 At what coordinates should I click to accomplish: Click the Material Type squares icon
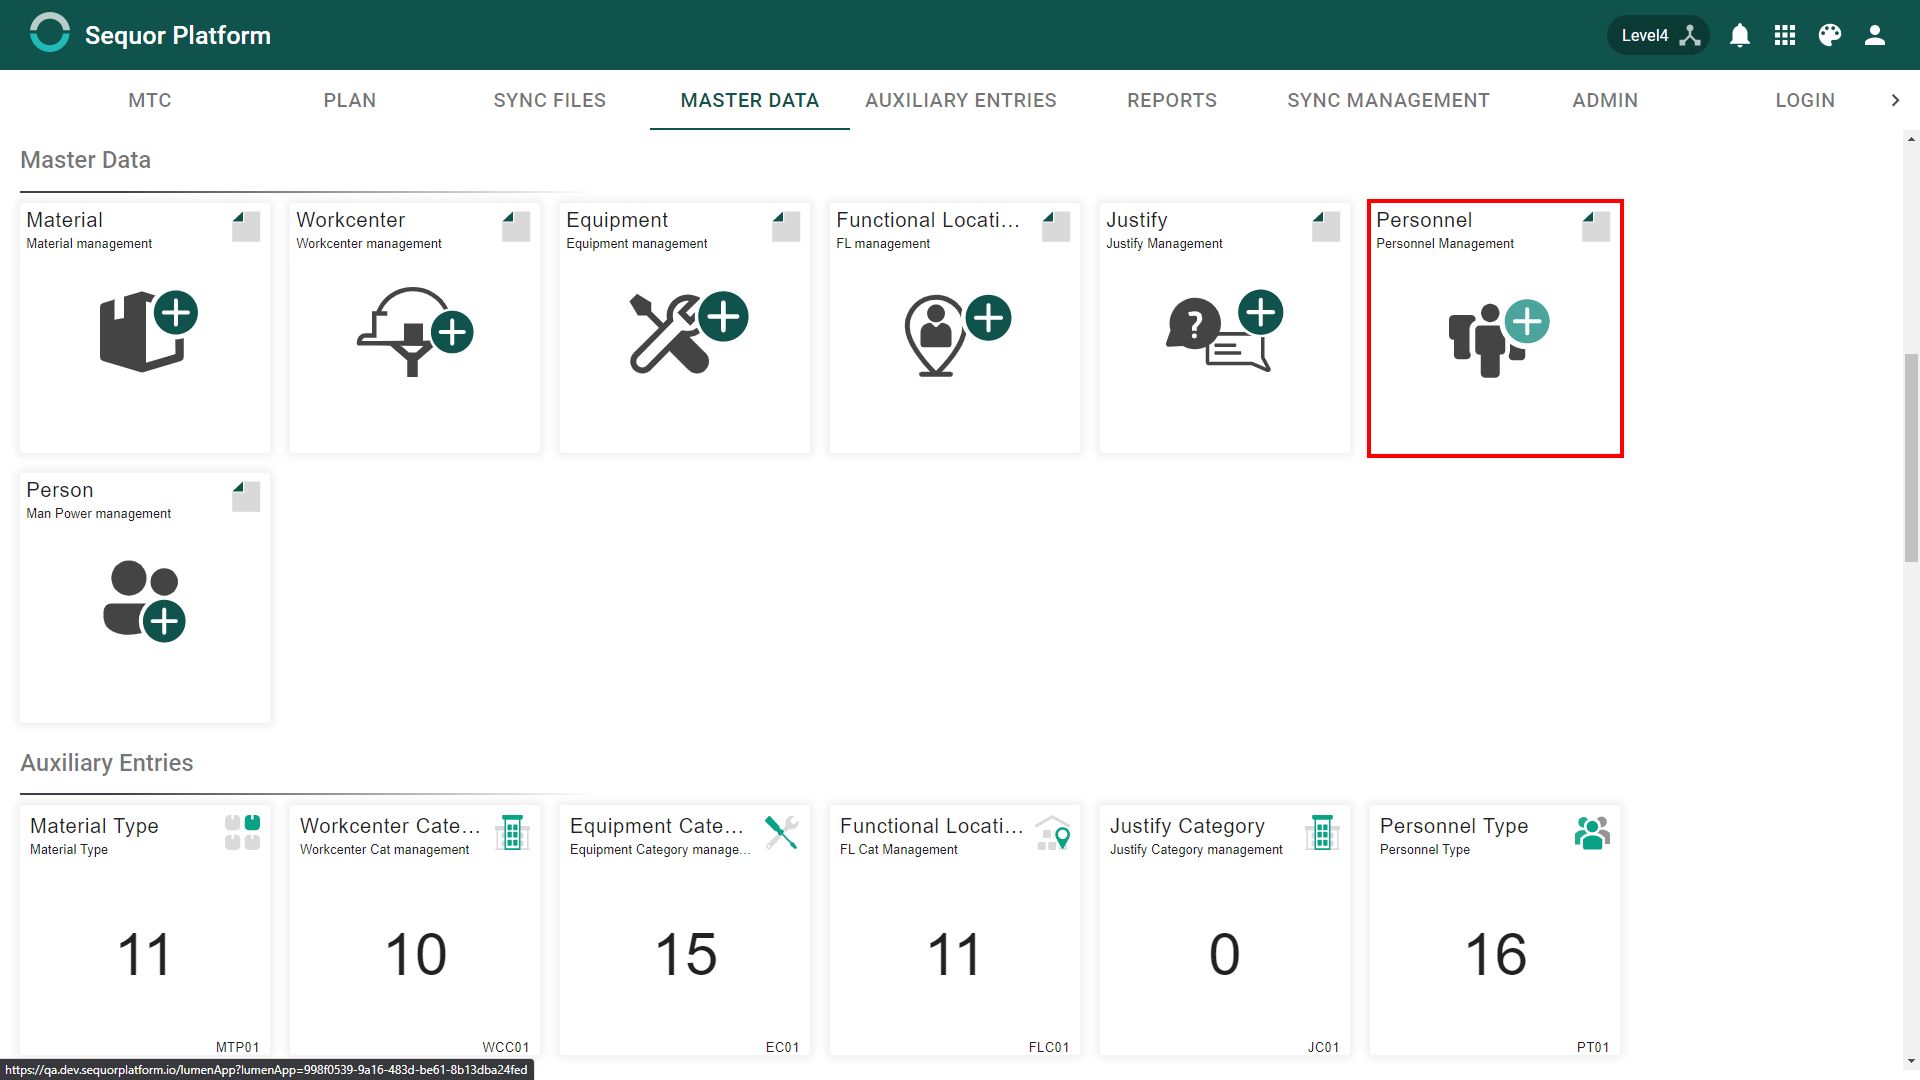click(242, 832)
